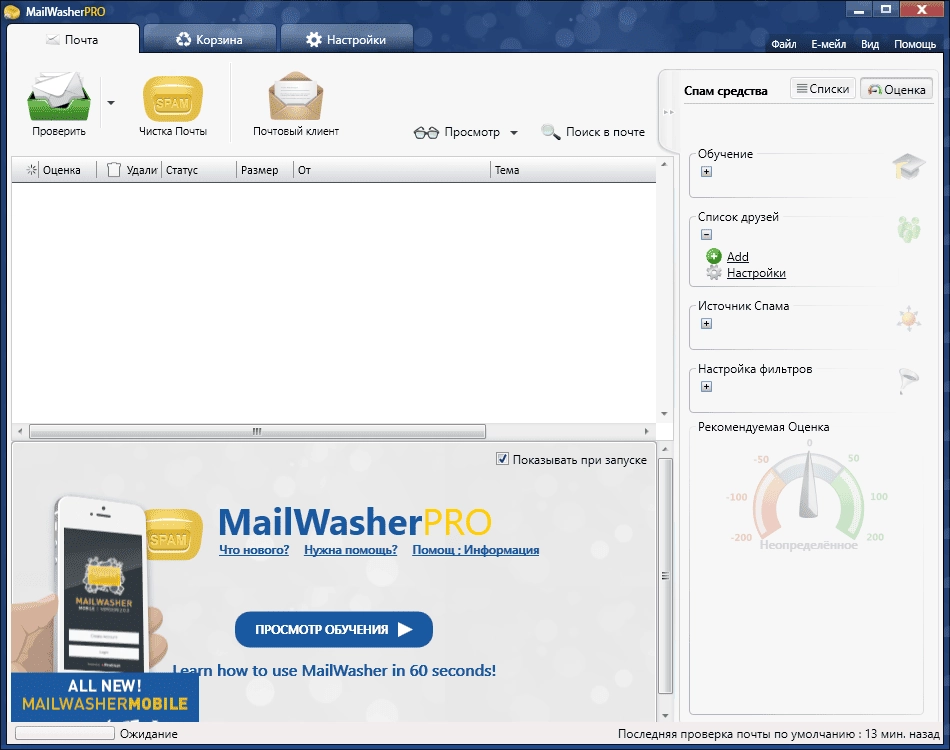Open the Что нового? link
This screenshot has width=950, height=750.
pyautogui.click(x=254, y=550)
